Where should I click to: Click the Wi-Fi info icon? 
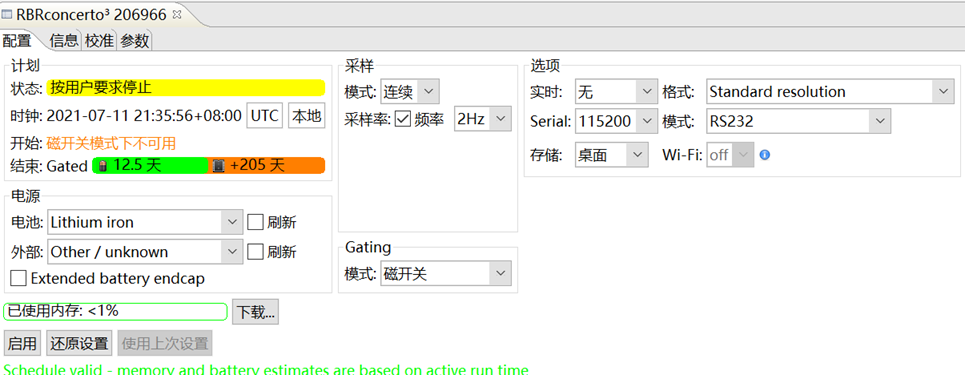point(765,155)
